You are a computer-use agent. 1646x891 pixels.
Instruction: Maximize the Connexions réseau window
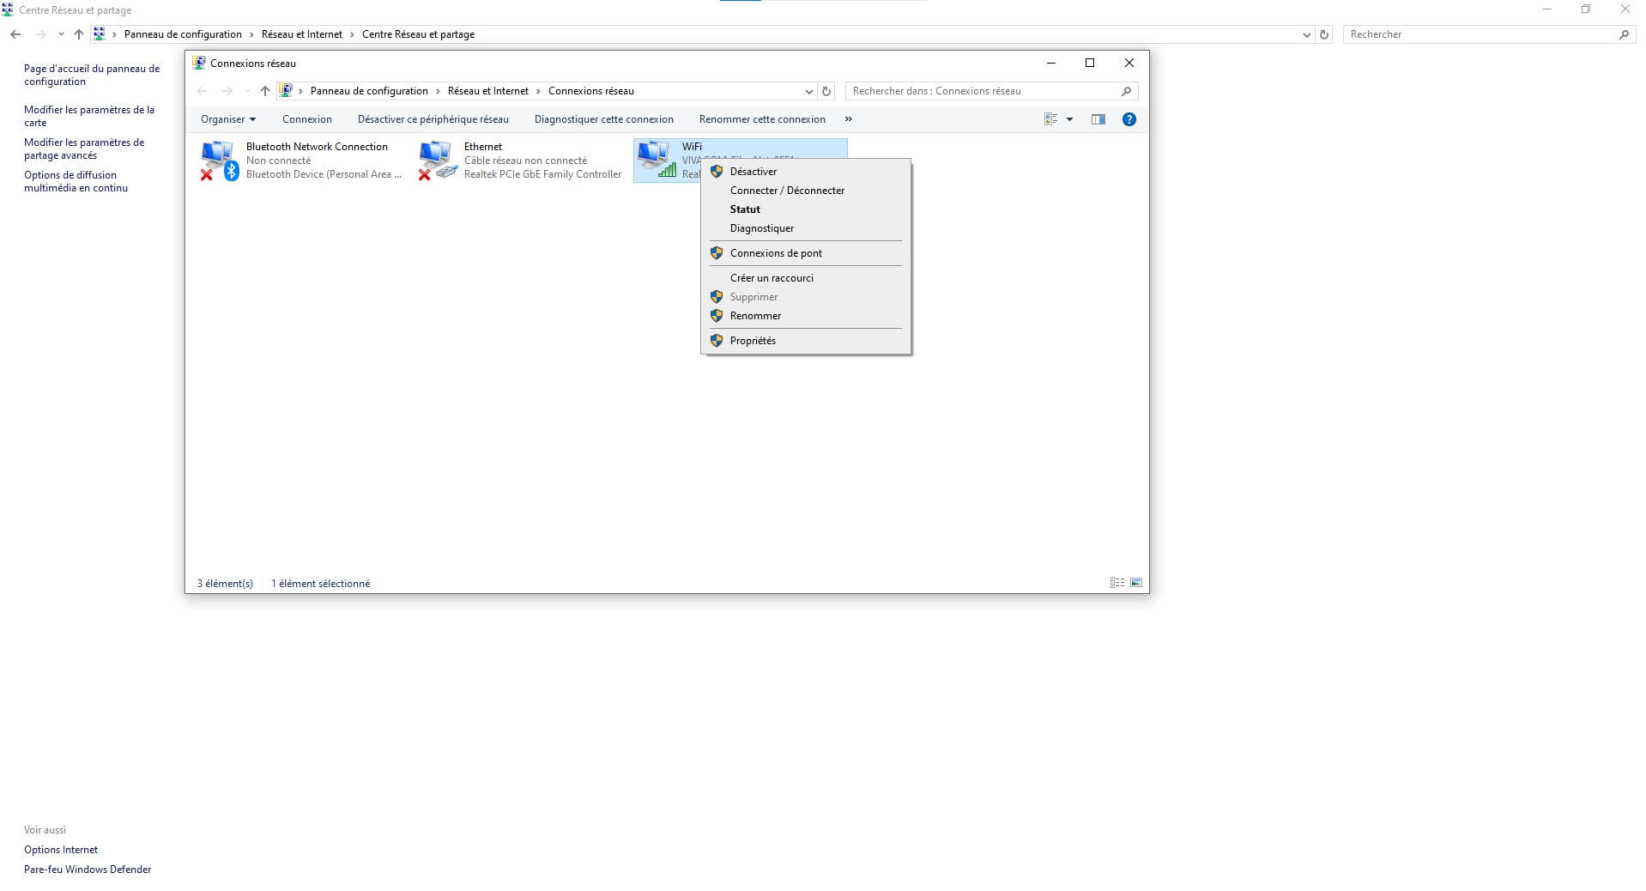click(1090, 63)
